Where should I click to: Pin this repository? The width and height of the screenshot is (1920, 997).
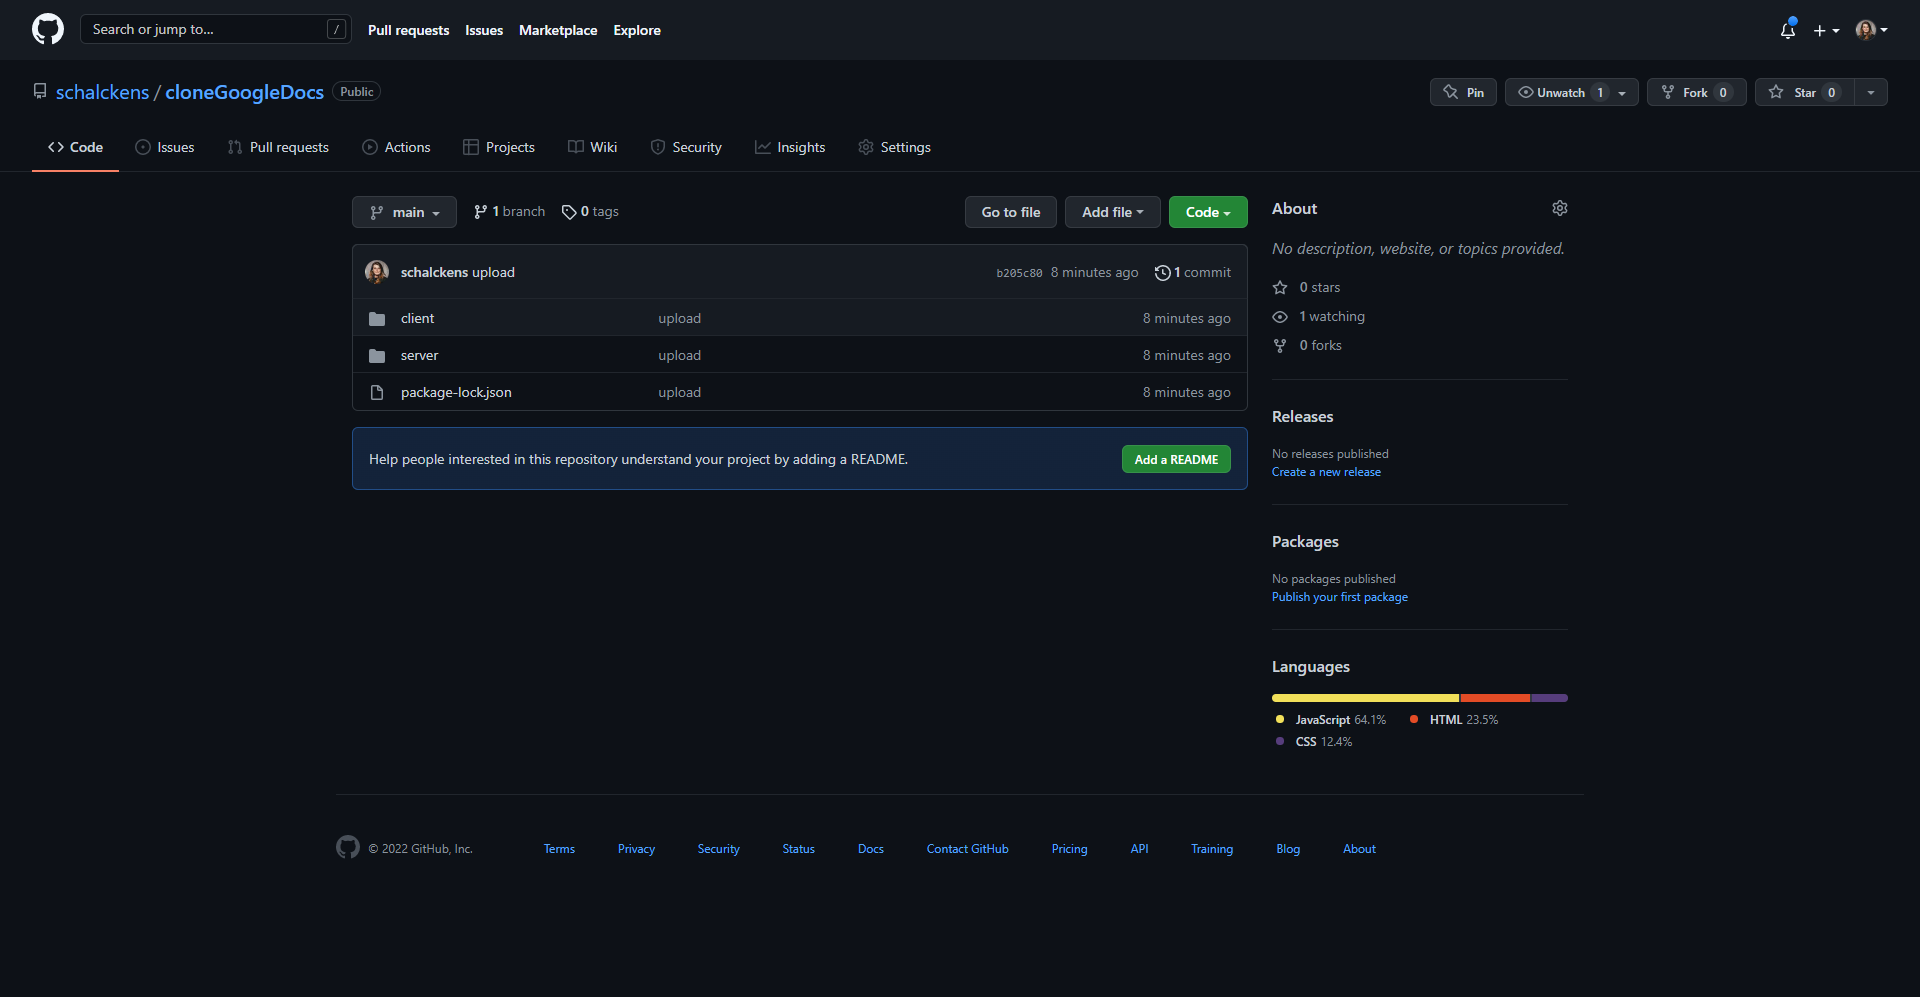(1463, 92)
